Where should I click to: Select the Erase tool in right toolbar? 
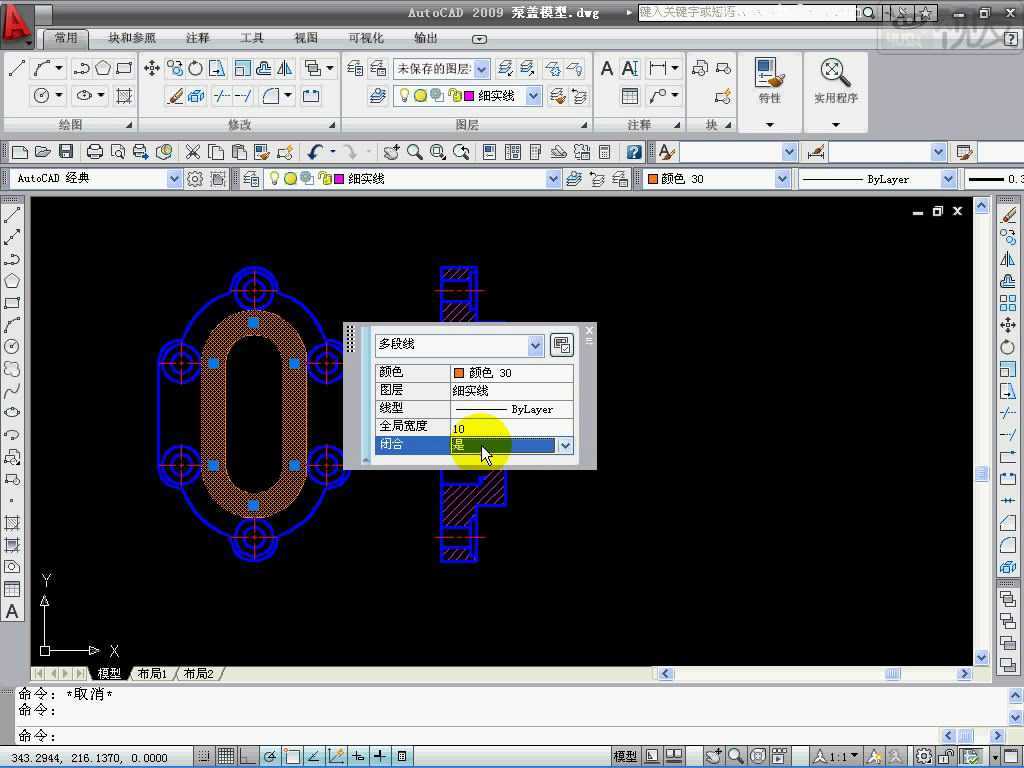point(1008,216)
